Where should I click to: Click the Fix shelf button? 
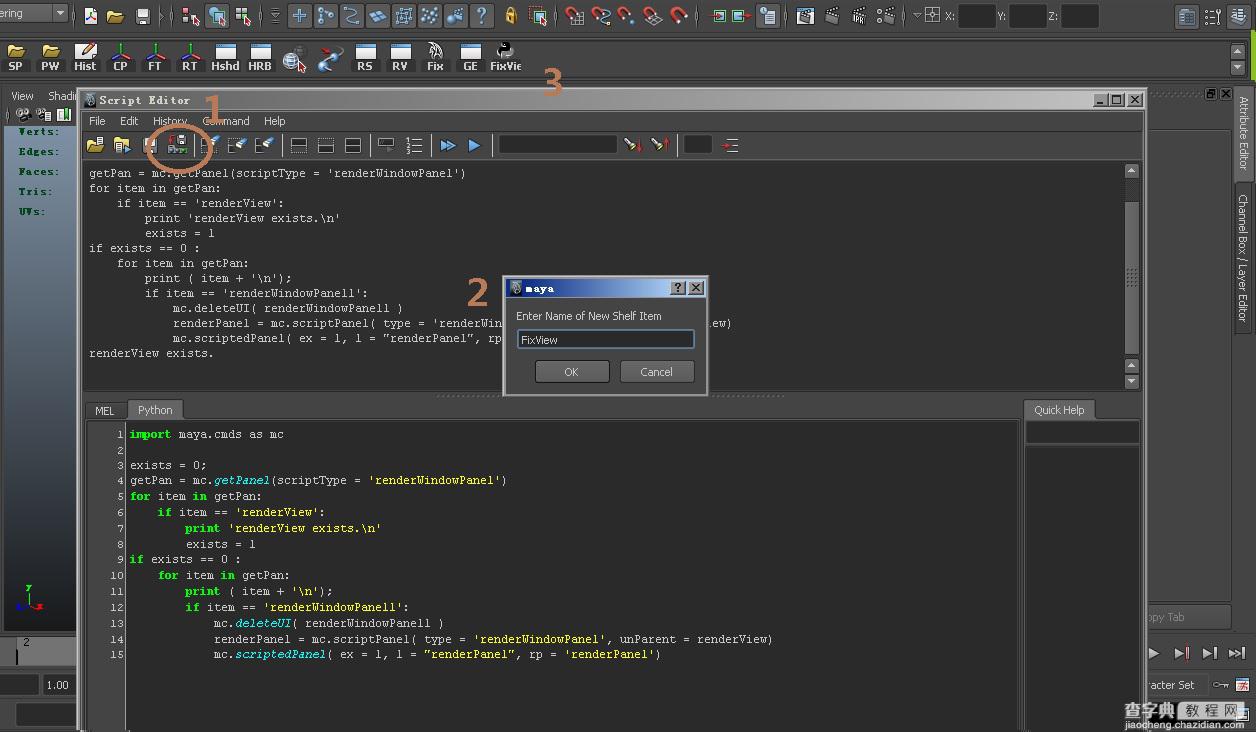click(x=435, y=57)
